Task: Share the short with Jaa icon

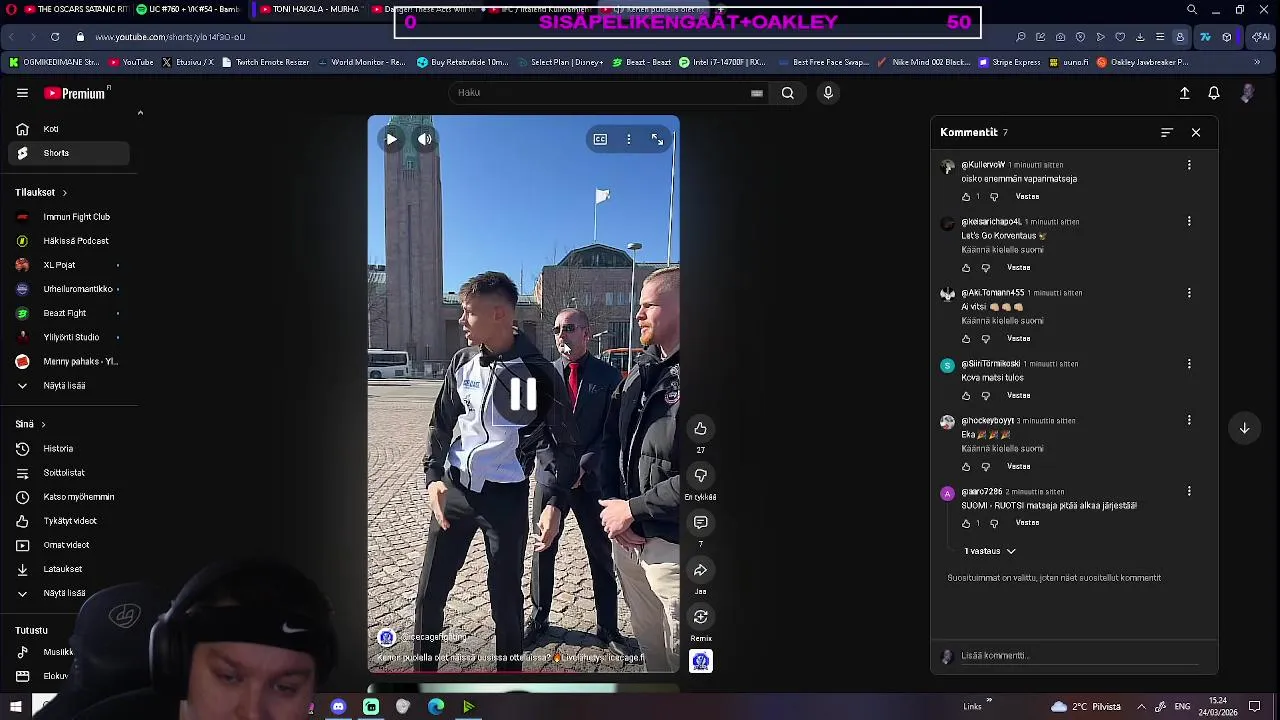Action: click(701, 570)
